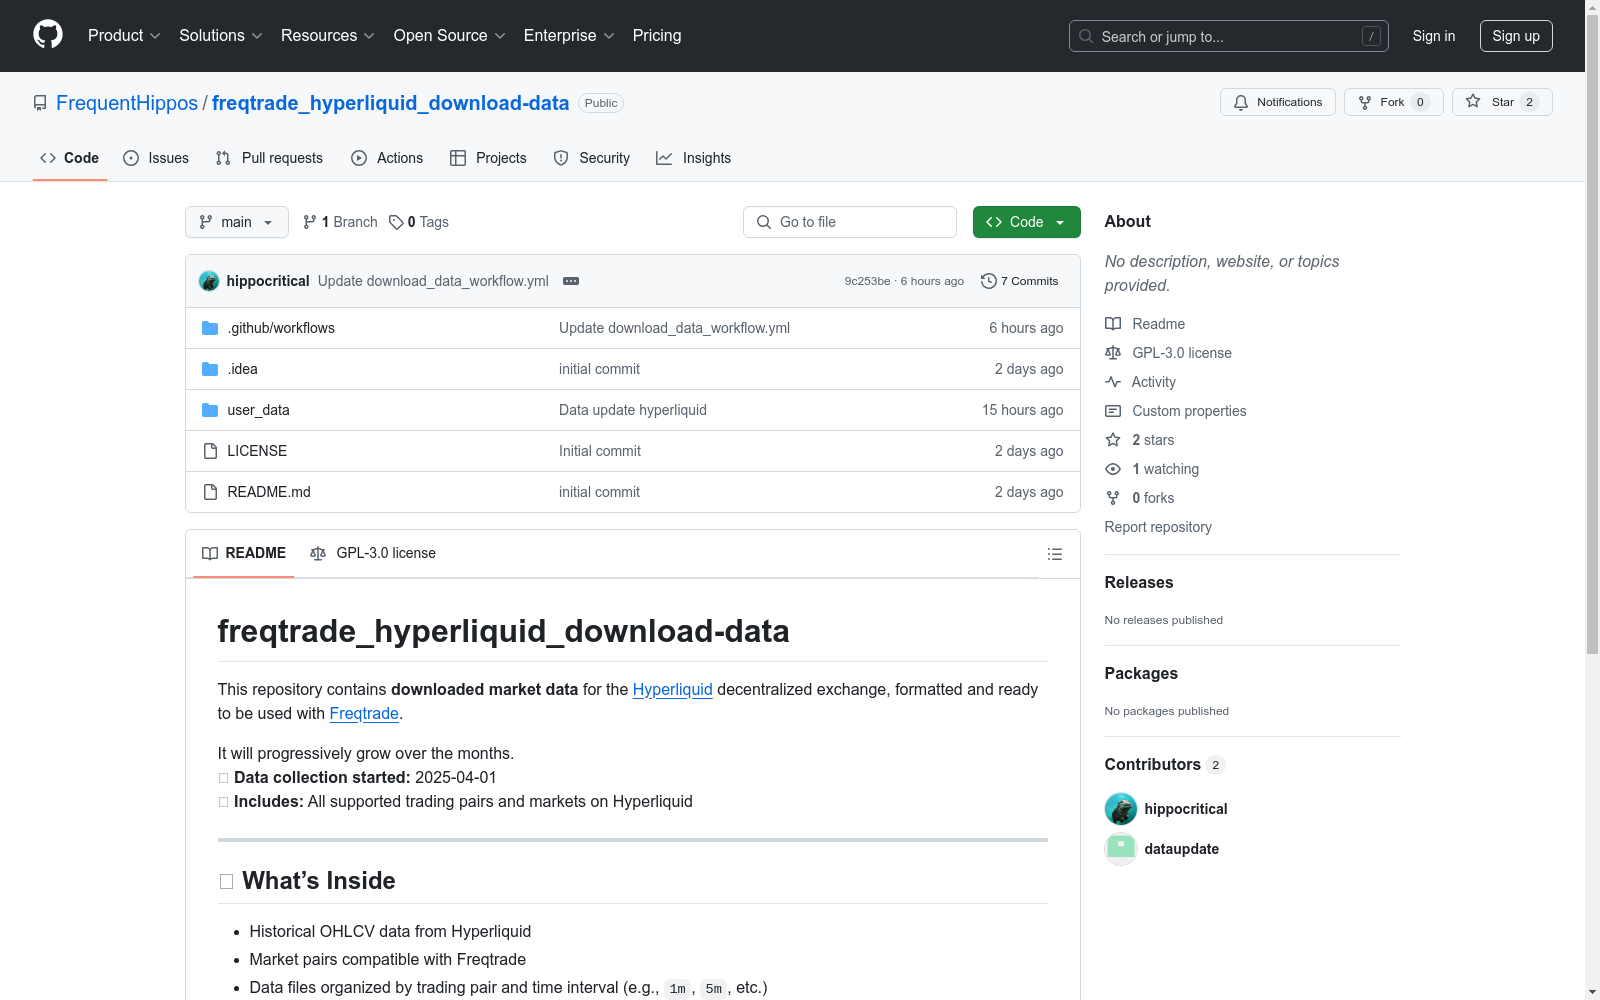Image resolution: width=1600 pixels, height=1000 pixels.
Task: View the 1 Branch list
Action: [340, 222]
